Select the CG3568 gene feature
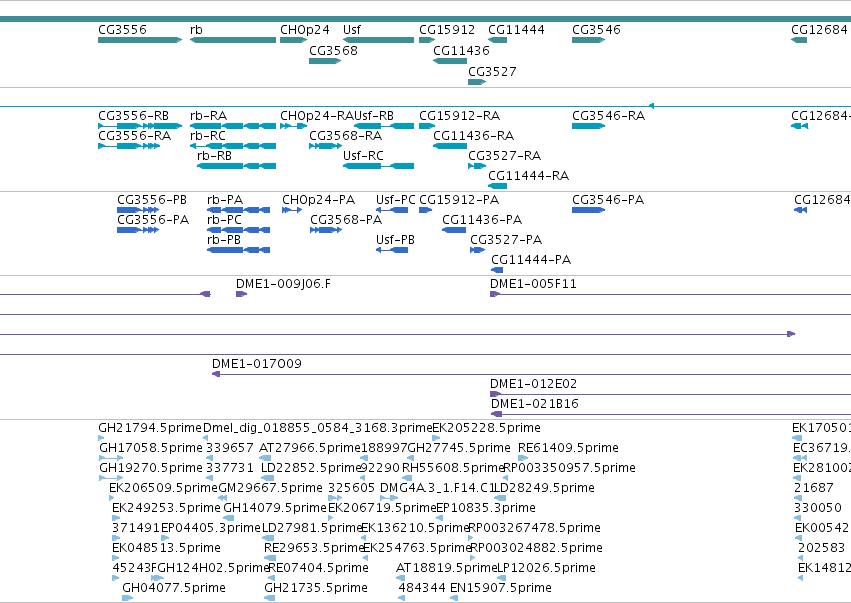 (x=325, y=61)
